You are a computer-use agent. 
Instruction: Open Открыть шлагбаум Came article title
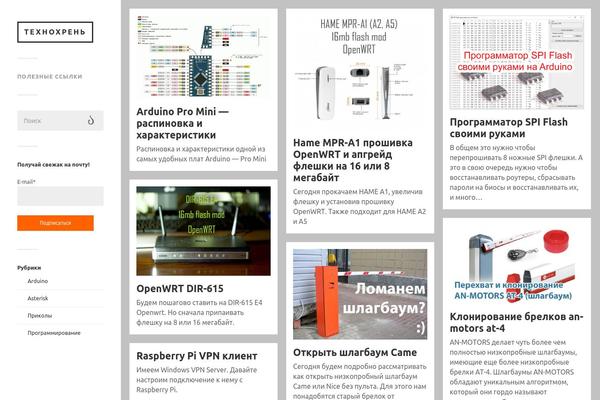click(355, 353)
